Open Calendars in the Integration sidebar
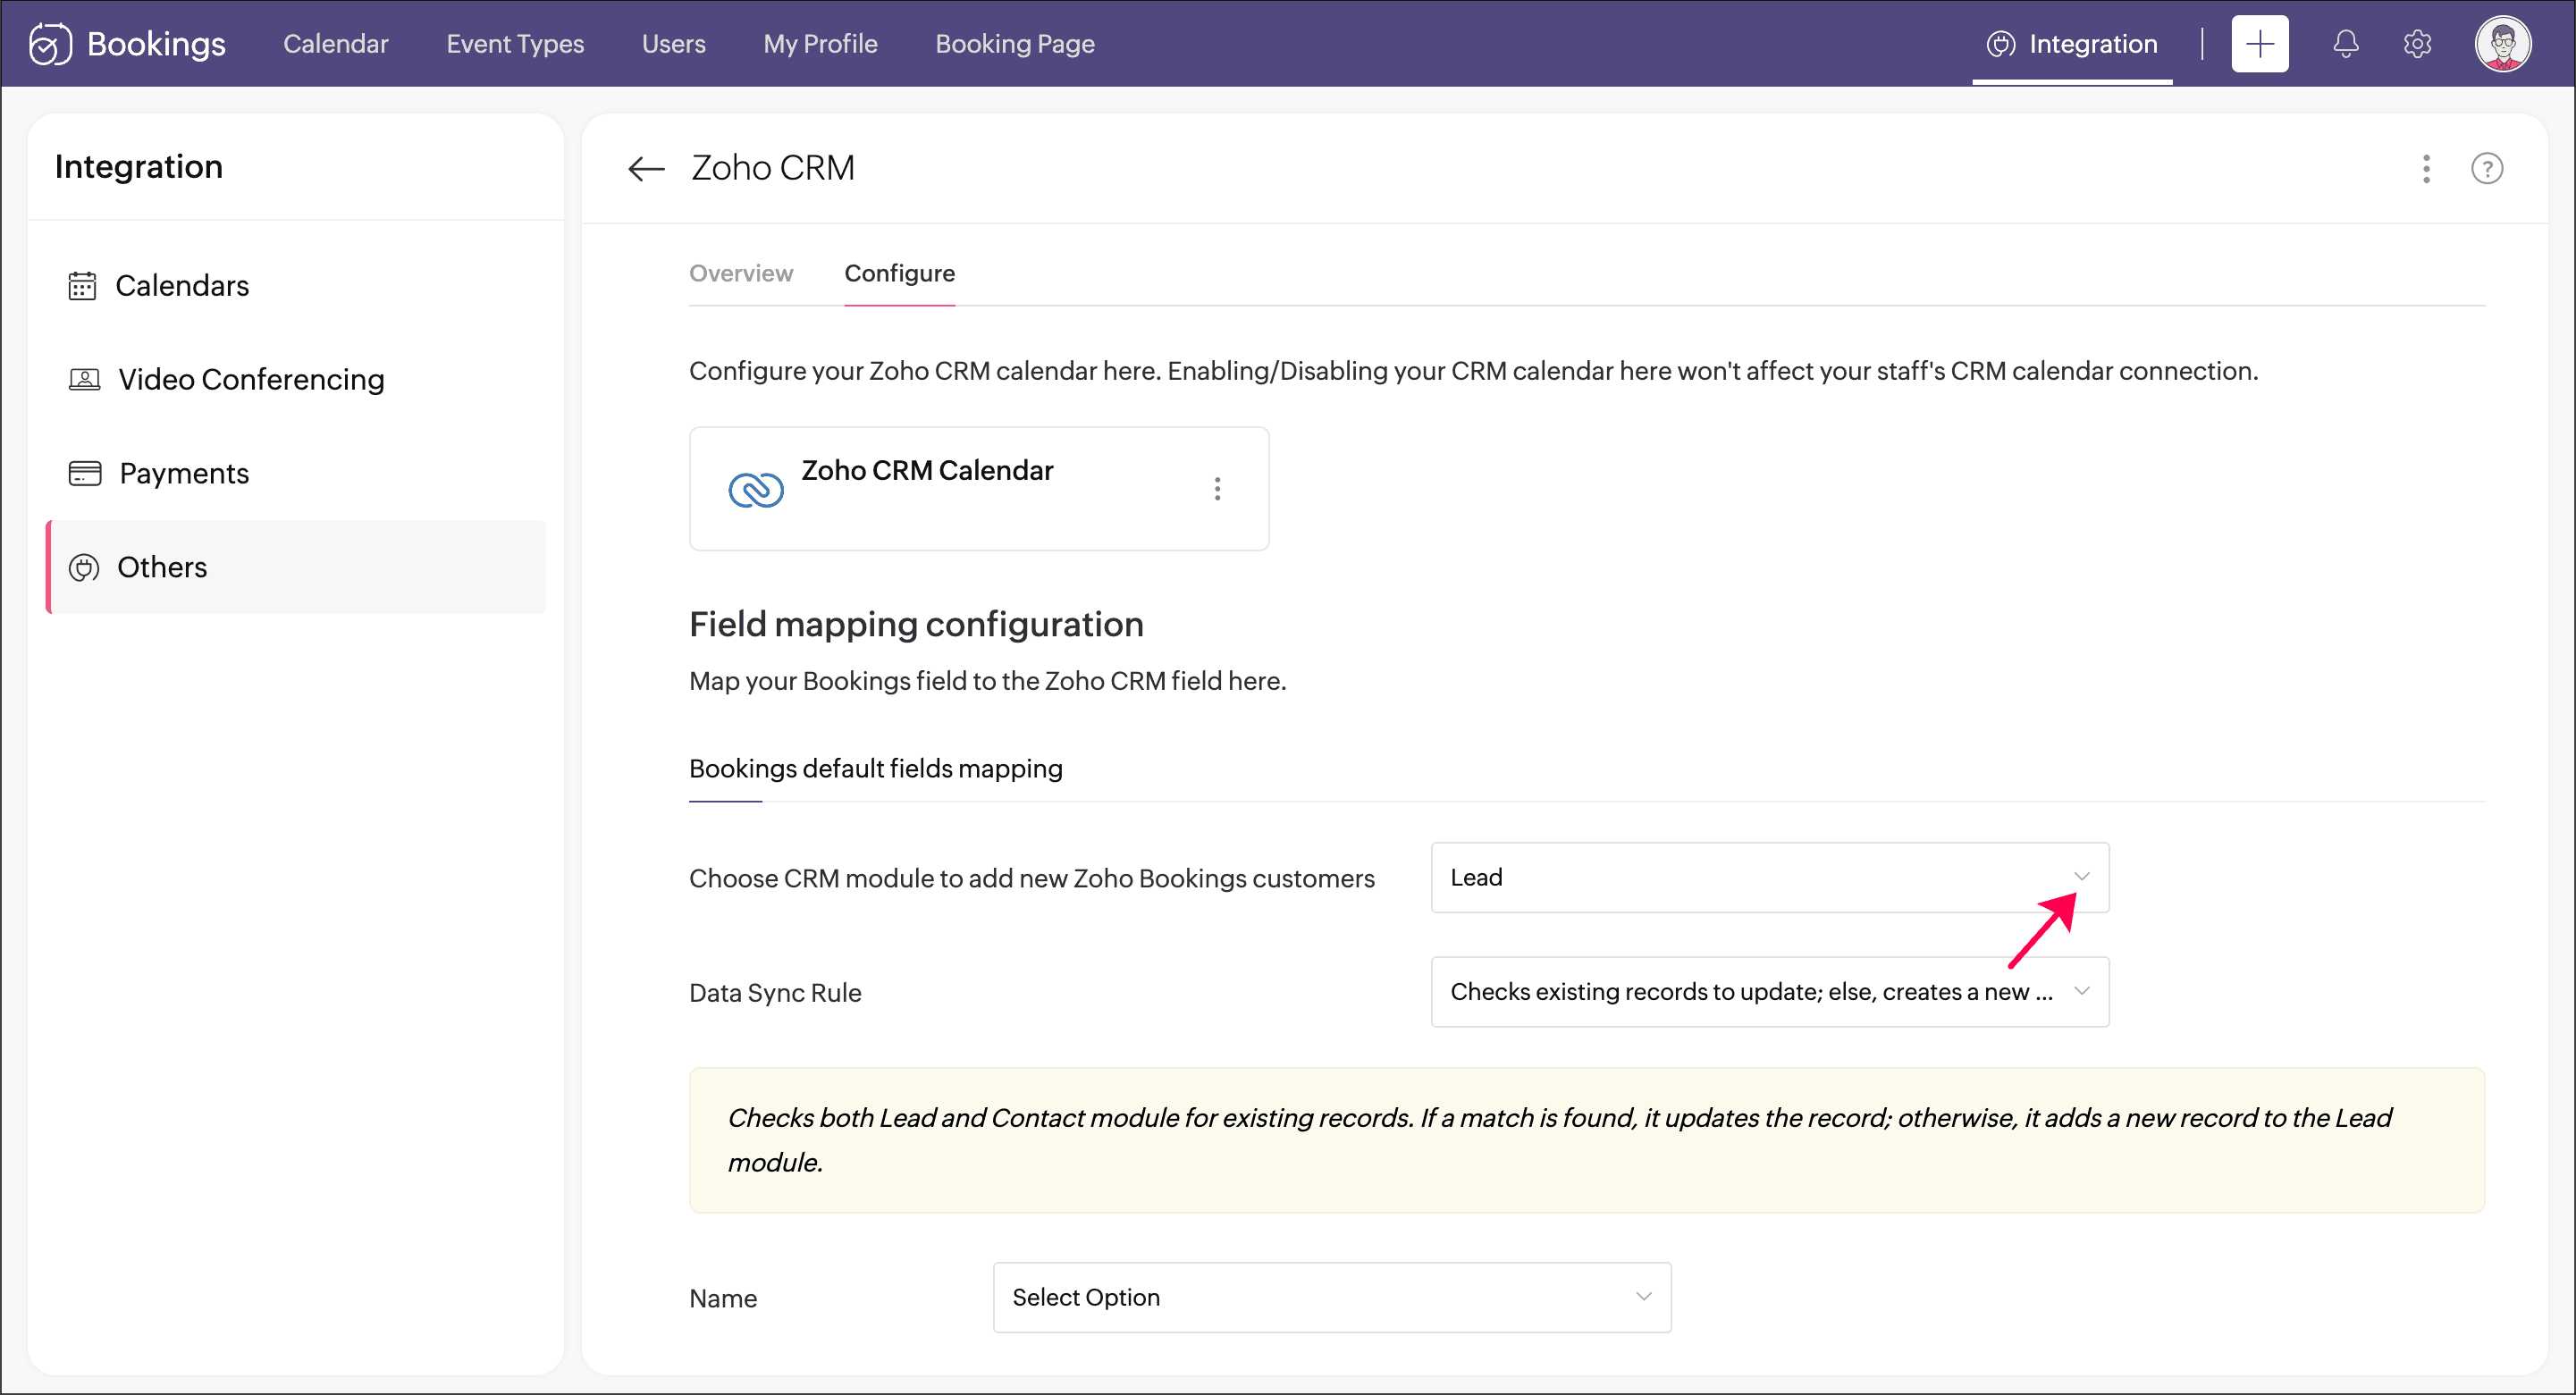Viewport: 2576px width, 1395px height. 182,286
